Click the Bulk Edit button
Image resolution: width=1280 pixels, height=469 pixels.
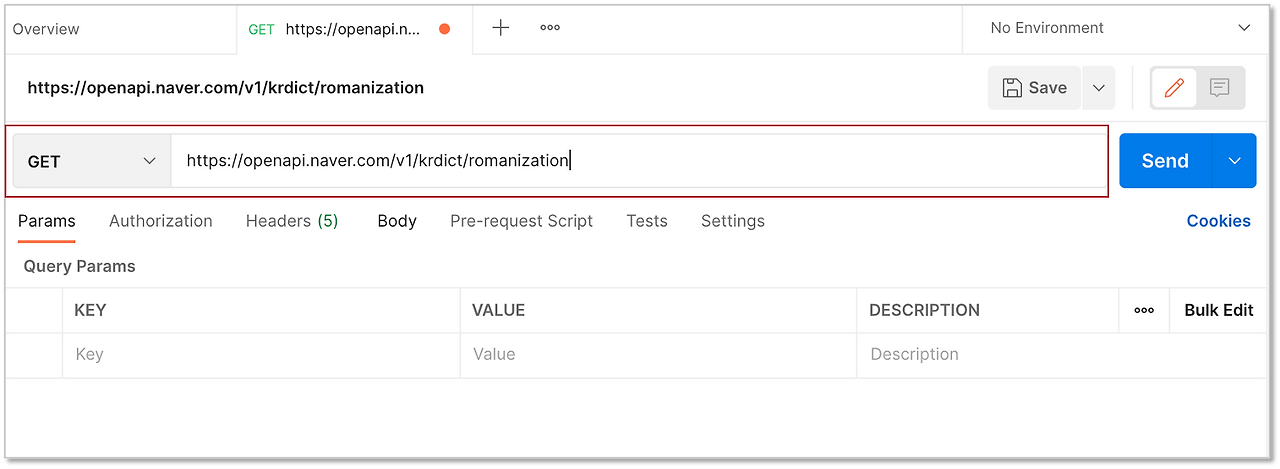point(1218,310)
